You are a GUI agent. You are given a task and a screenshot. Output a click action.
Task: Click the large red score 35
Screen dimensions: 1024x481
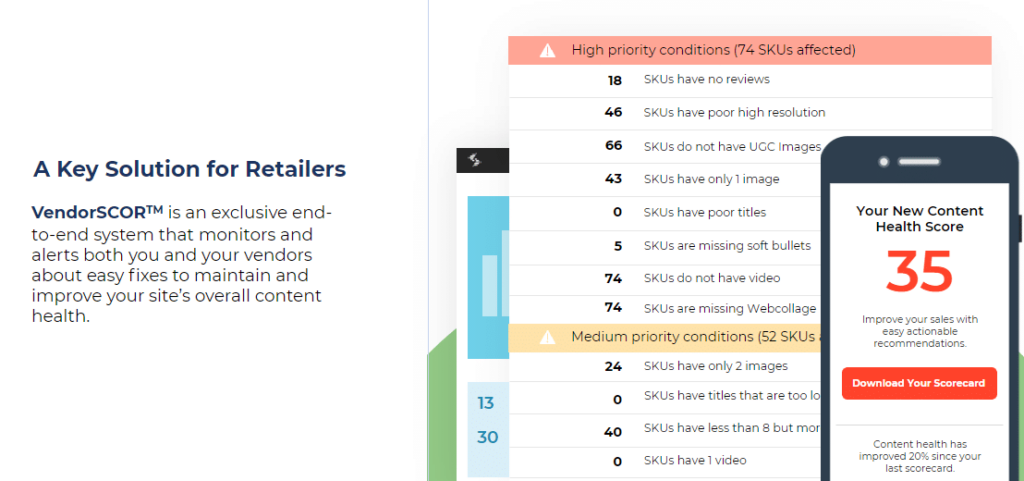pos(919,272)
